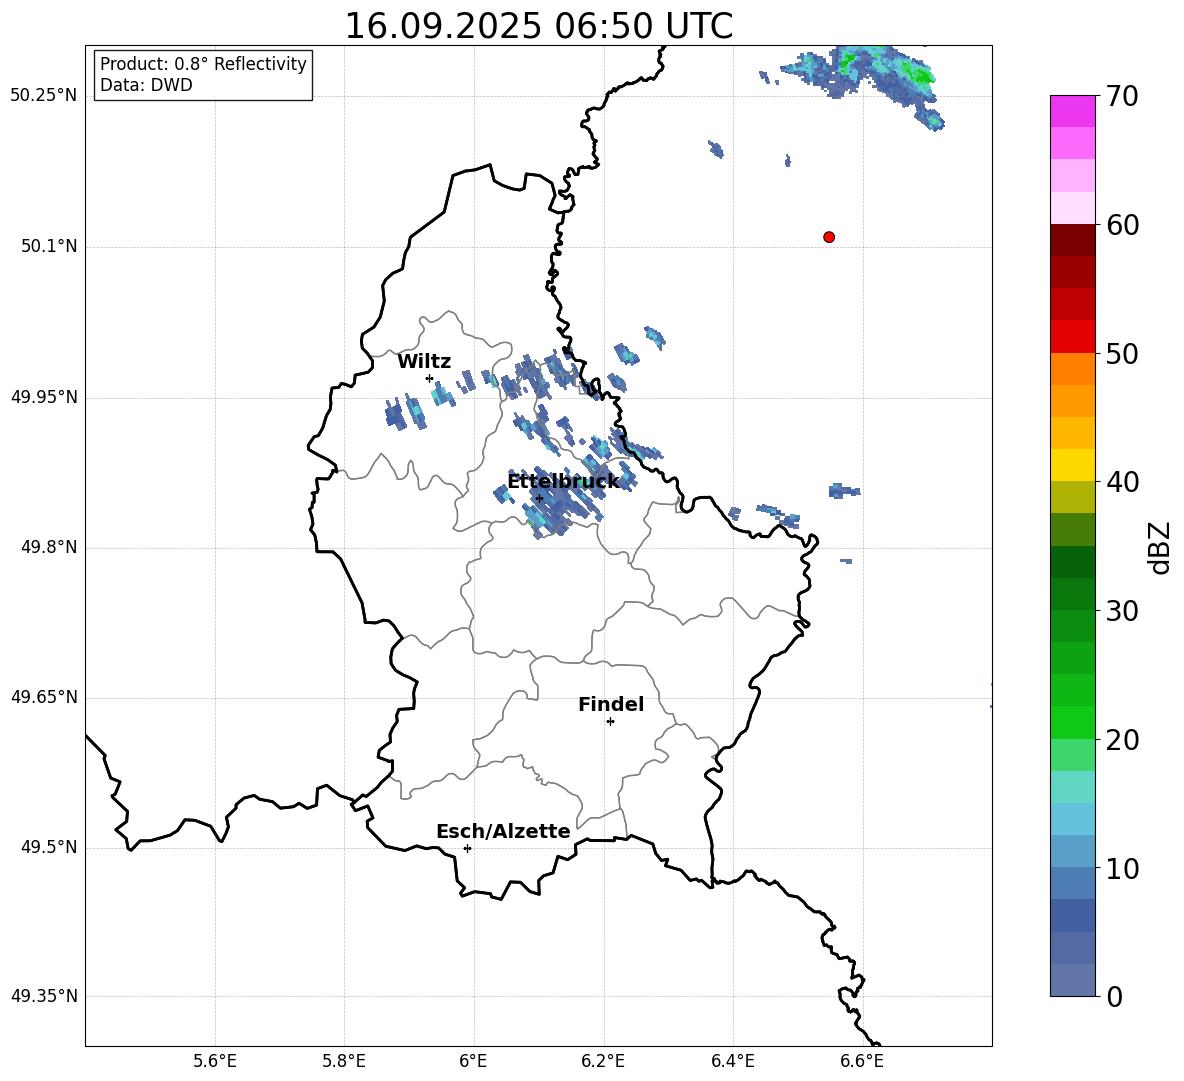Viewport: 1184px width, 1081px height.
Task: Click the 49.8°N latitude label
Action: pos(48,547)
